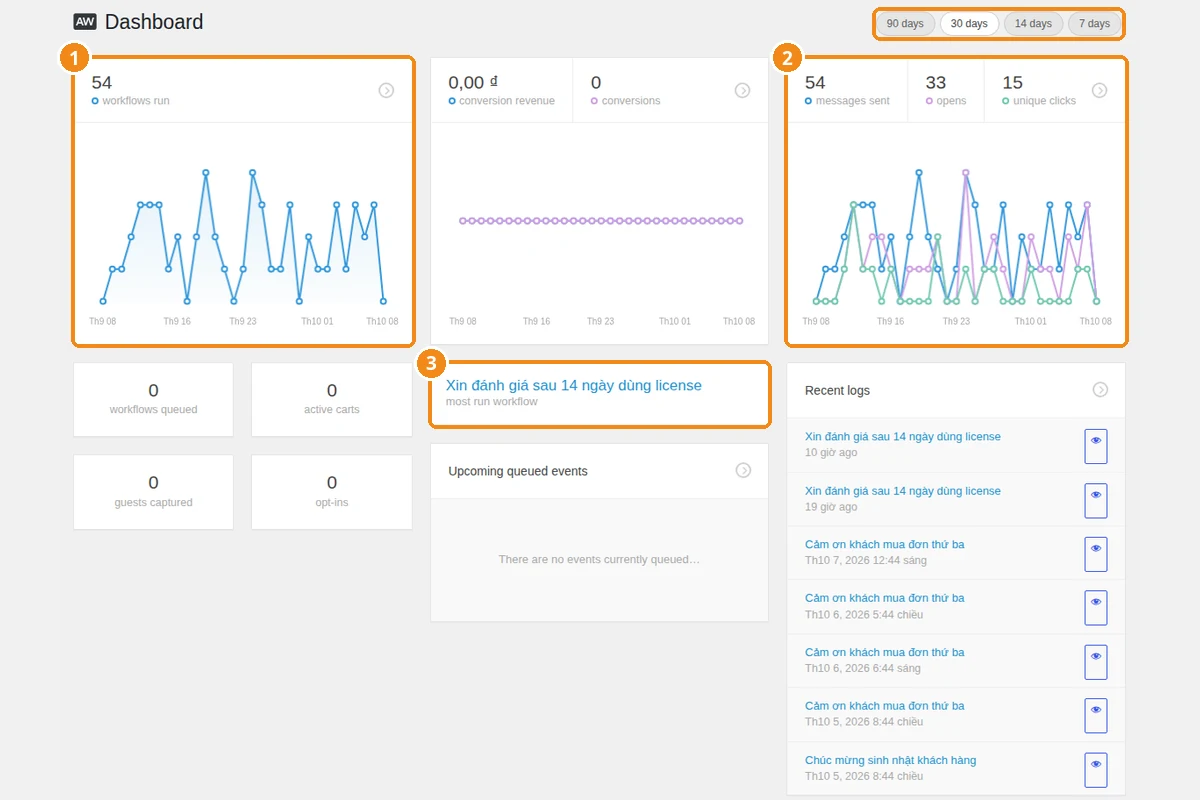
Task: Open Upcoming queued events arrow icon
Action: (743, 470)
